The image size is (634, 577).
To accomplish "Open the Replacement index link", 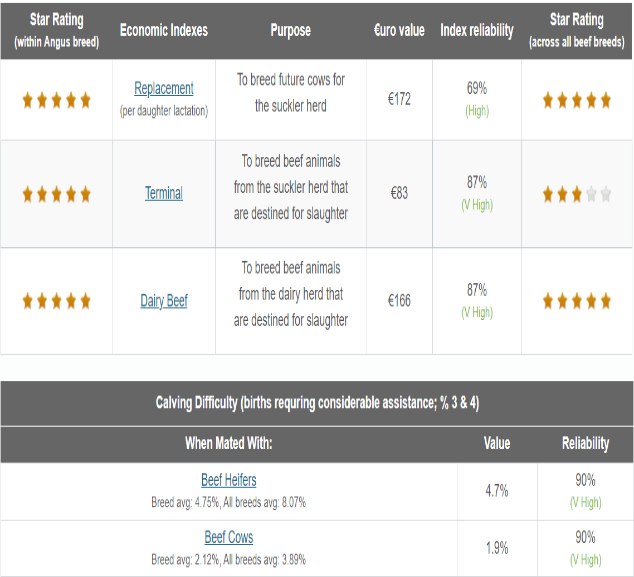I will click(164, 88).
